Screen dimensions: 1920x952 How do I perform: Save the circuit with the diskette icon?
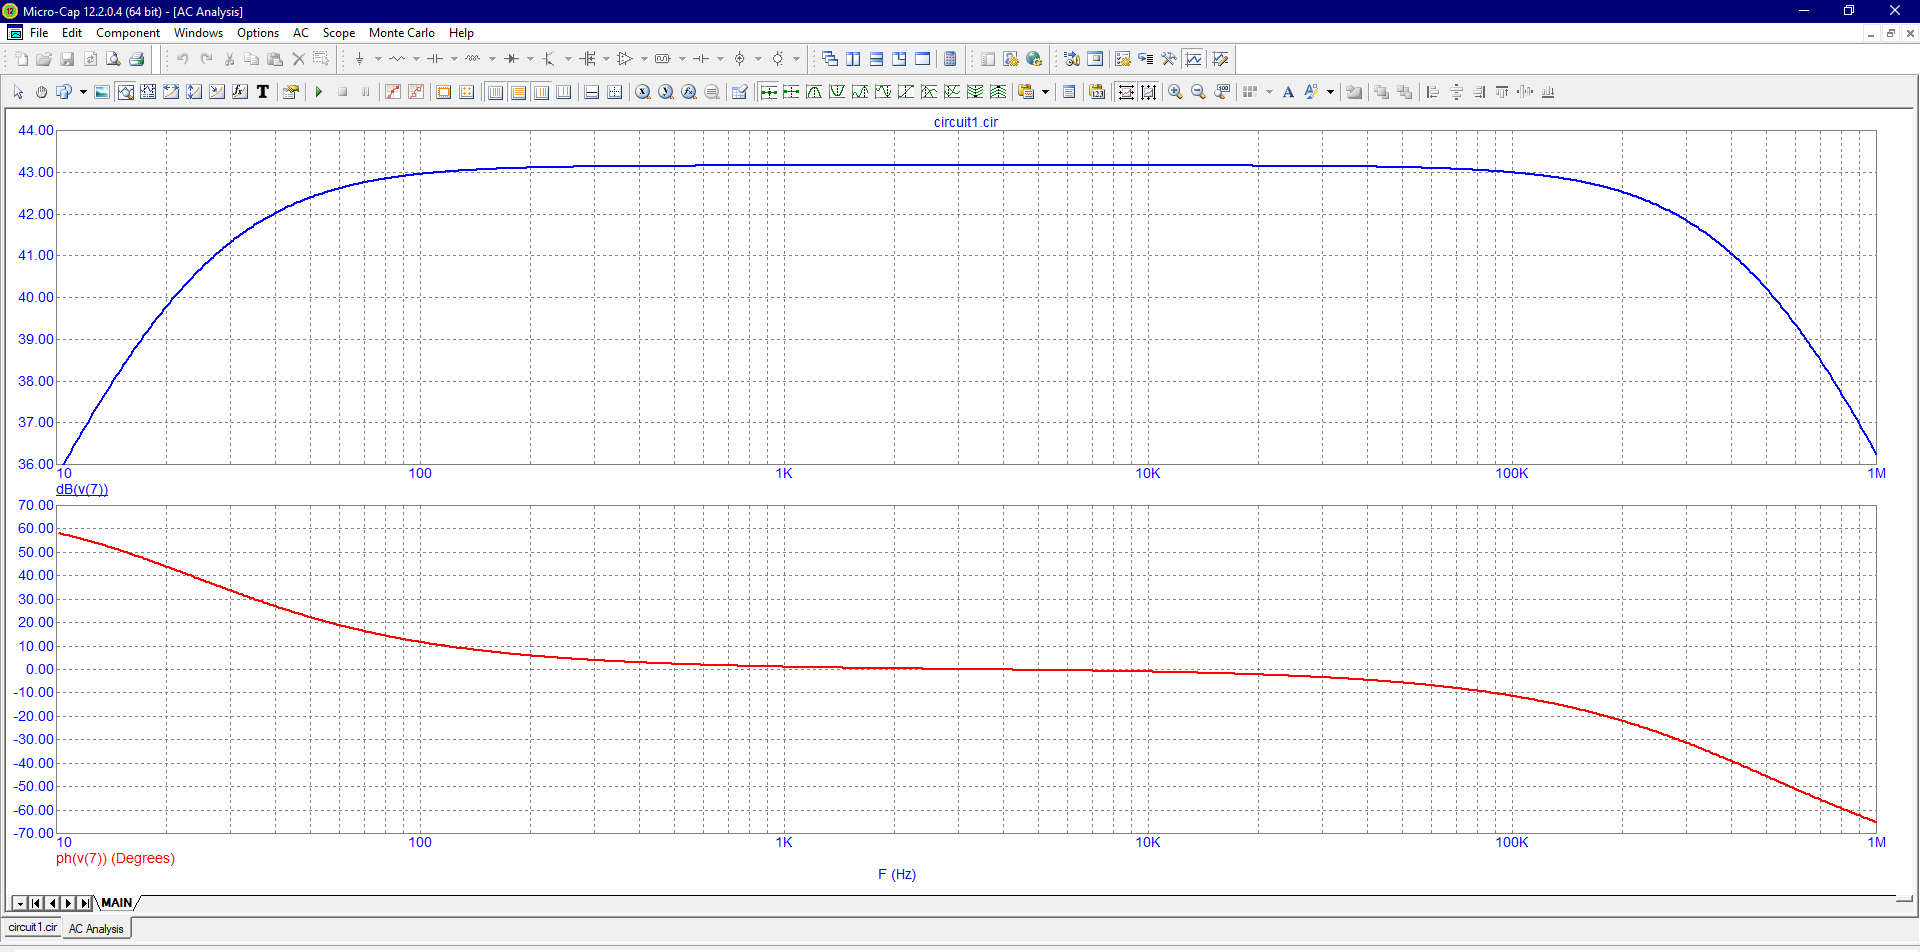pos(67,59)
